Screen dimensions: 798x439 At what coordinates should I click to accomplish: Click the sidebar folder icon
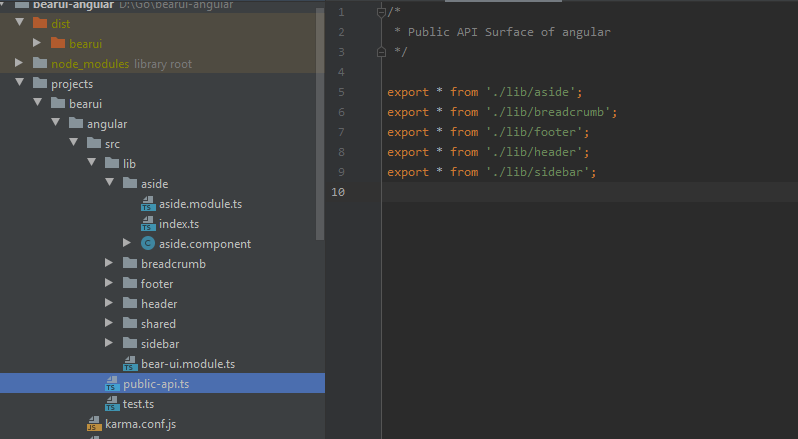[x=130, y=343]
